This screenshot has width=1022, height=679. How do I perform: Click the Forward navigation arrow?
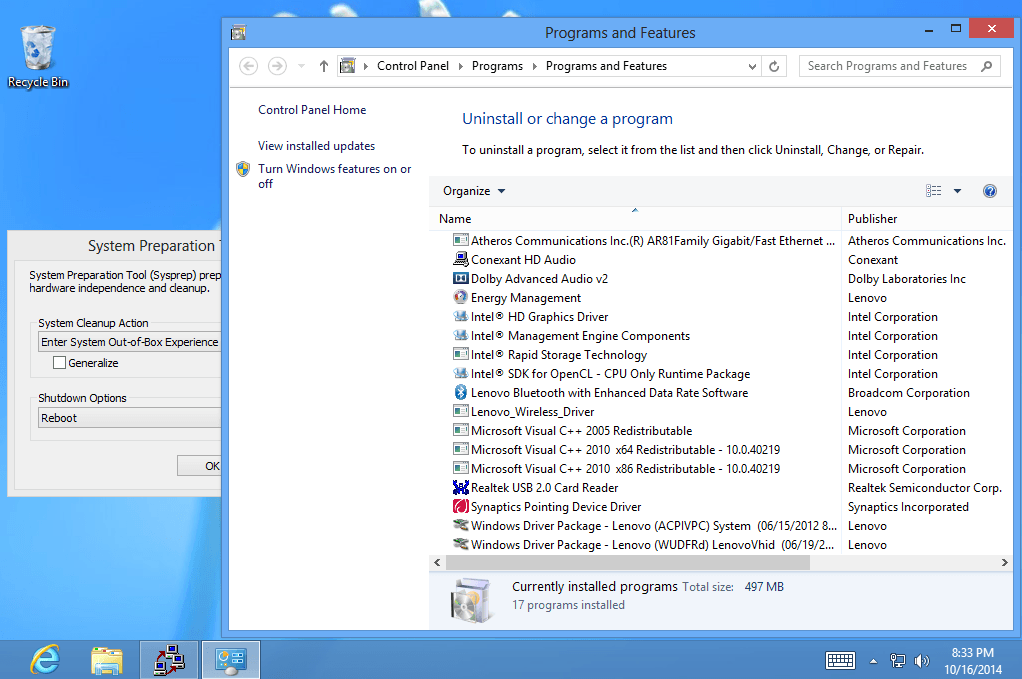277,66
